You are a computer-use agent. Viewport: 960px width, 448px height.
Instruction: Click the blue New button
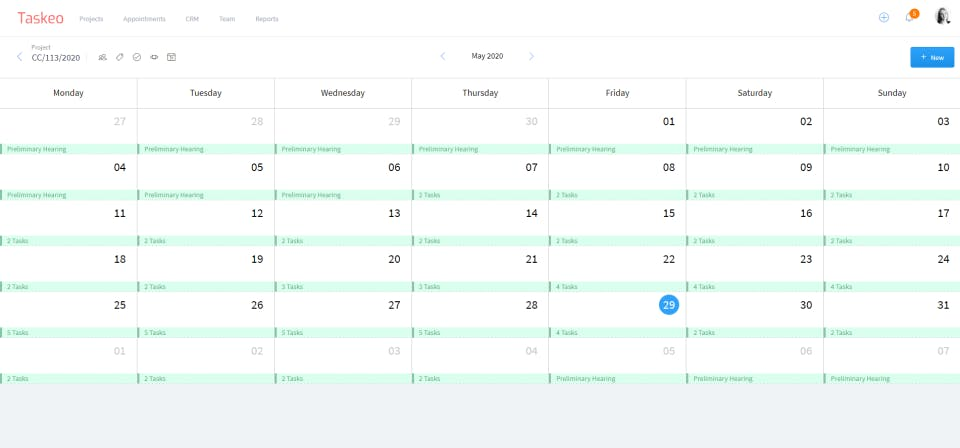coord(932,58)
